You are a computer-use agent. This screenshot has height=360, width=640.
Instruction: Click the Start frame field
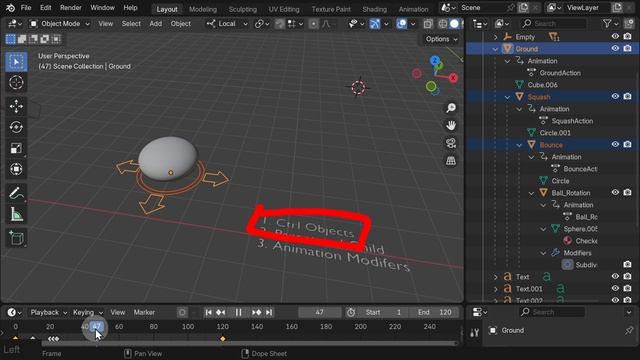pyautogui.click(x=384, y=312)
